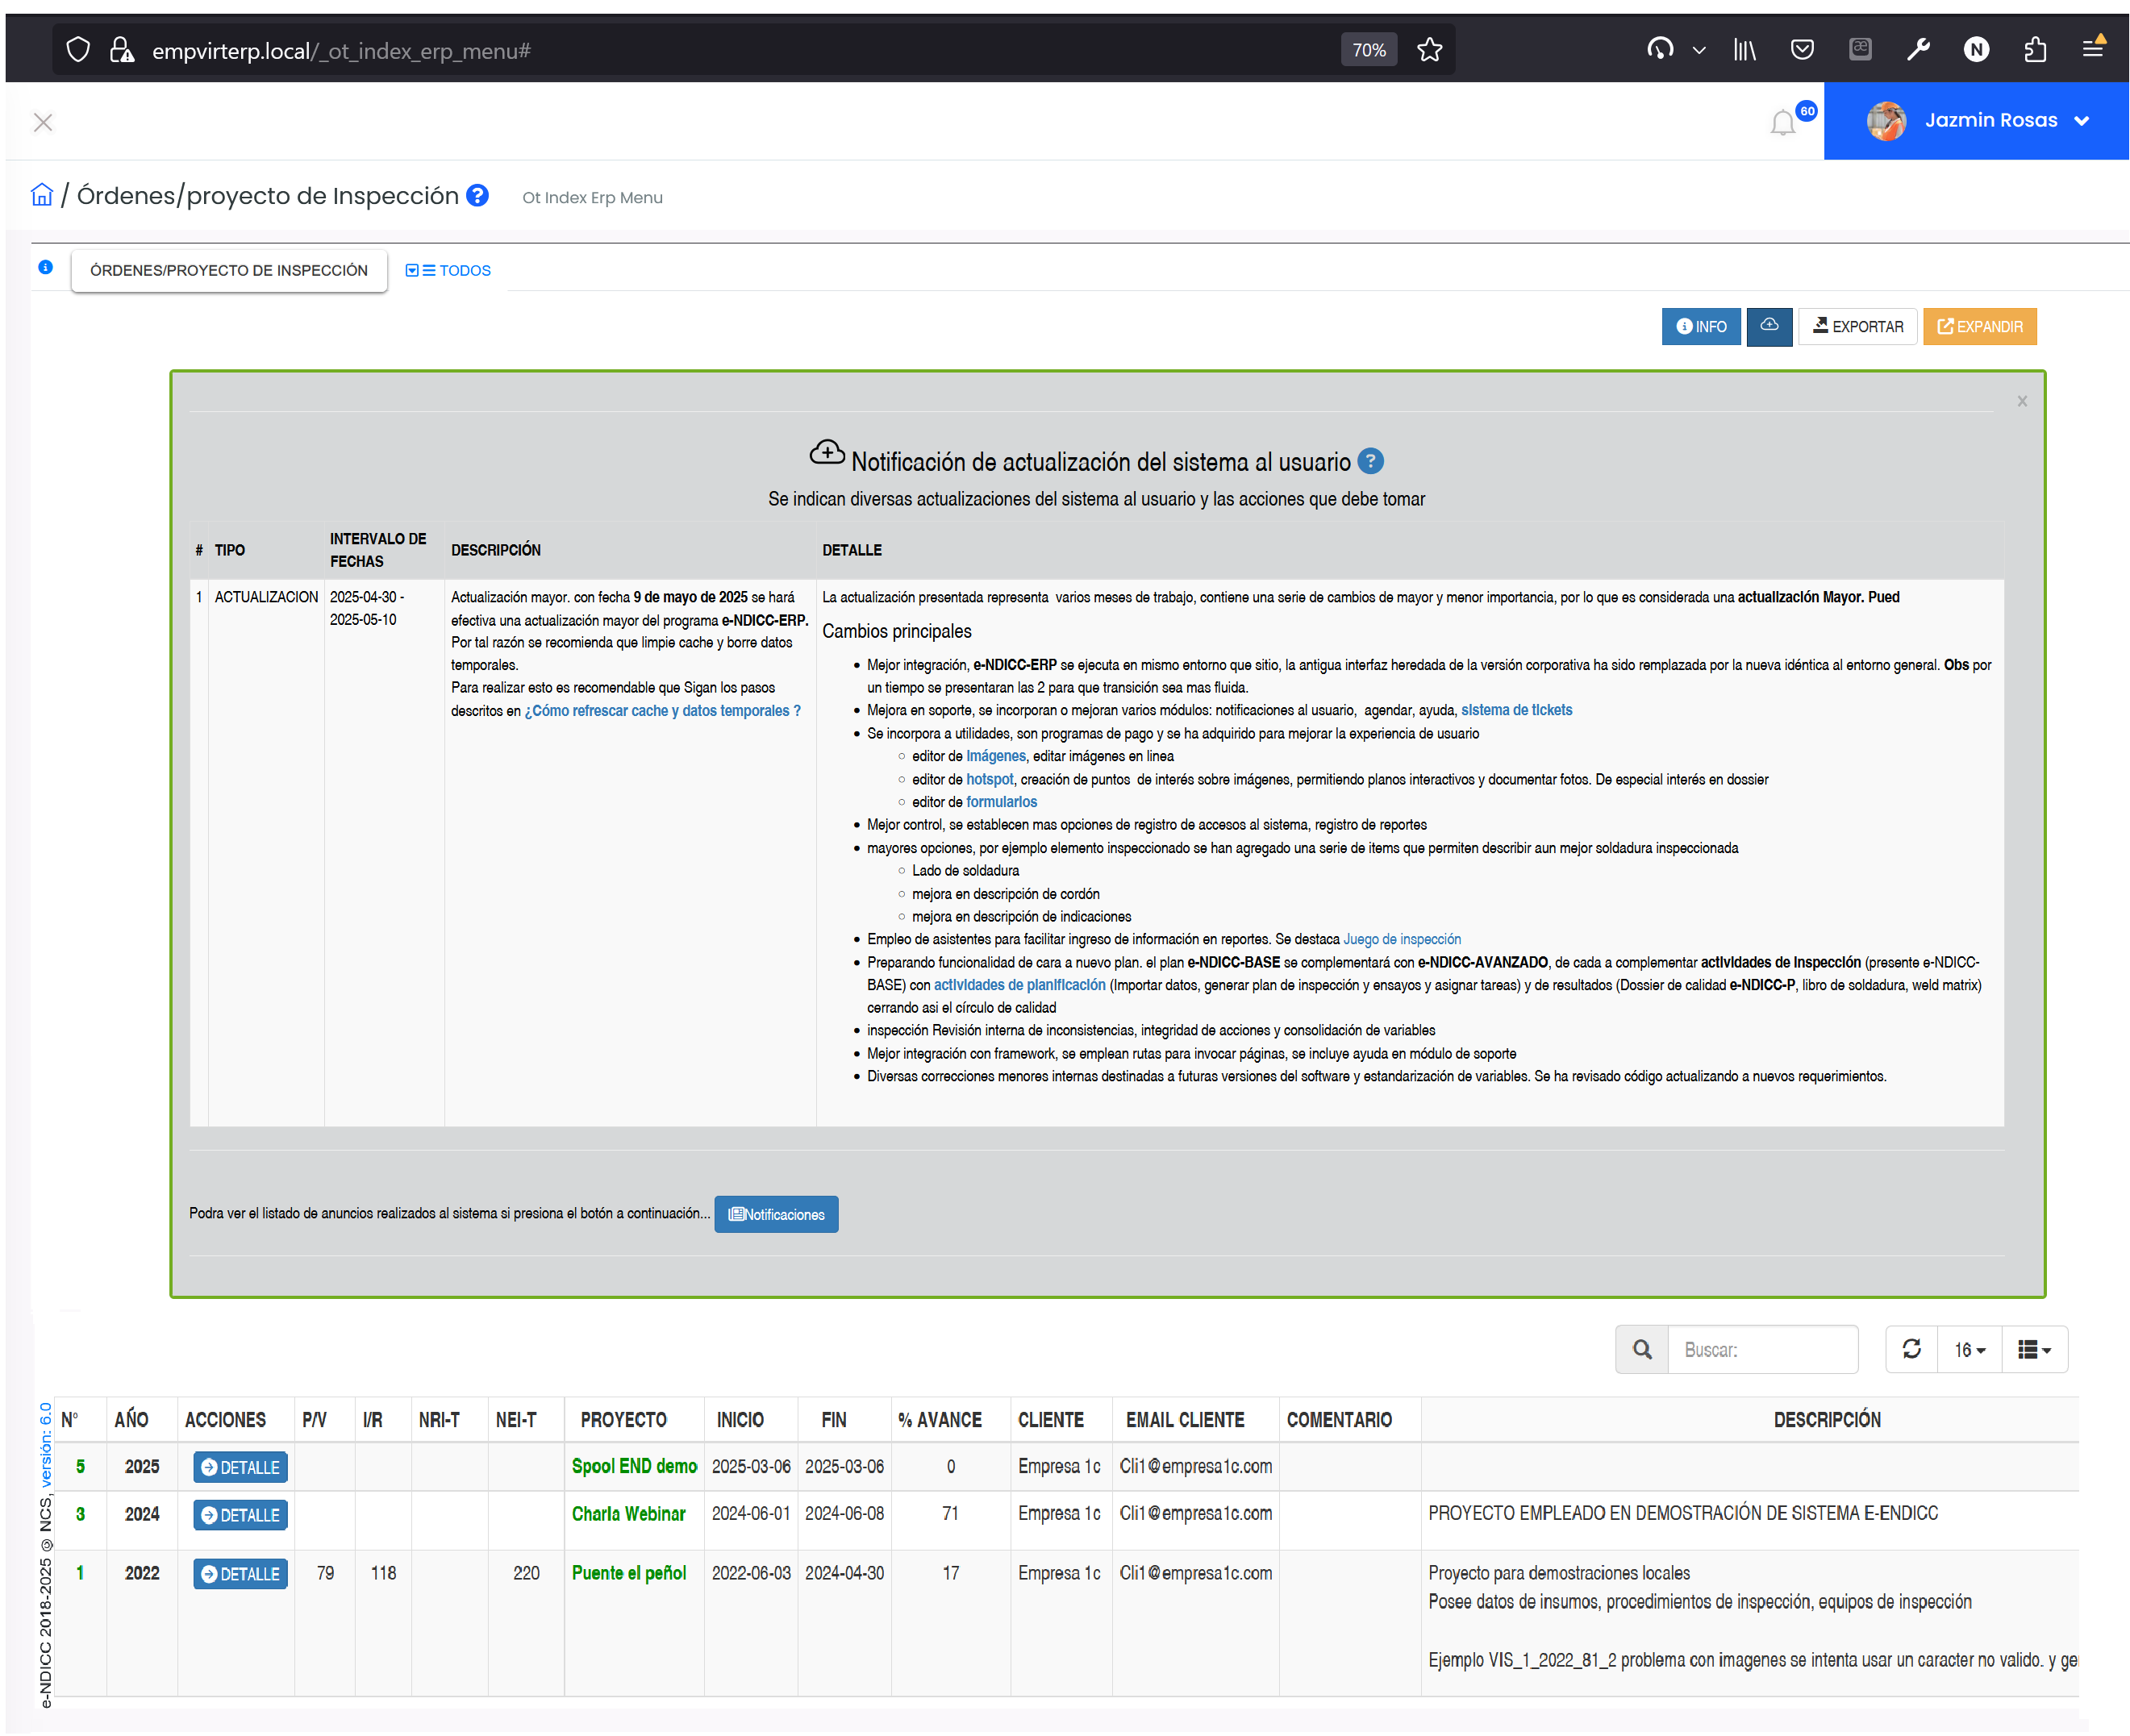Click the search magnifier icon
2130x1736 pixels.
click(1642, 1349)
